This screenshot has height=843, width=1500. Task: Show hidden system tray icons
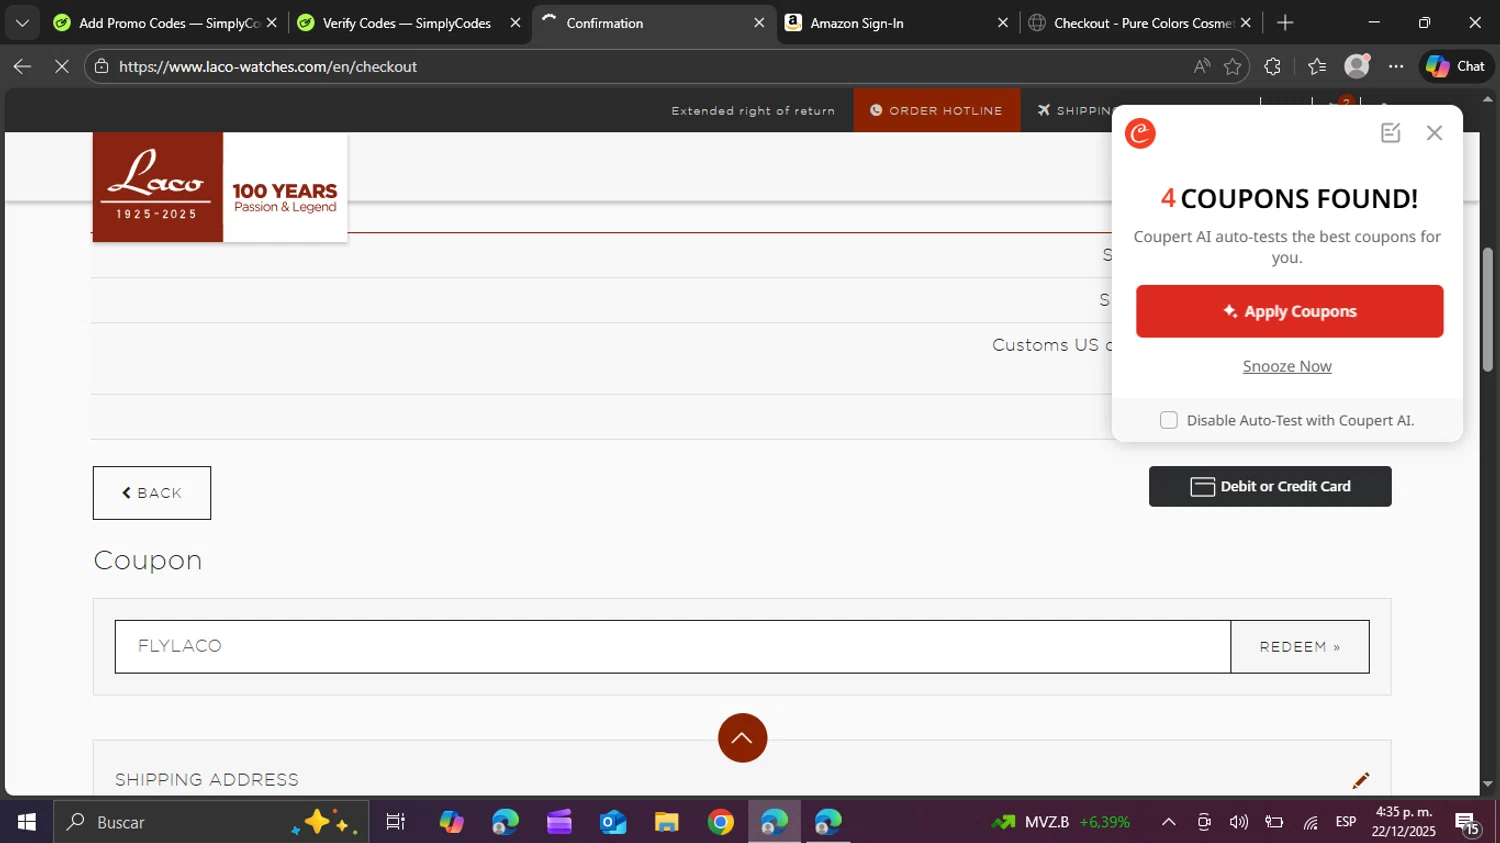1168,822
